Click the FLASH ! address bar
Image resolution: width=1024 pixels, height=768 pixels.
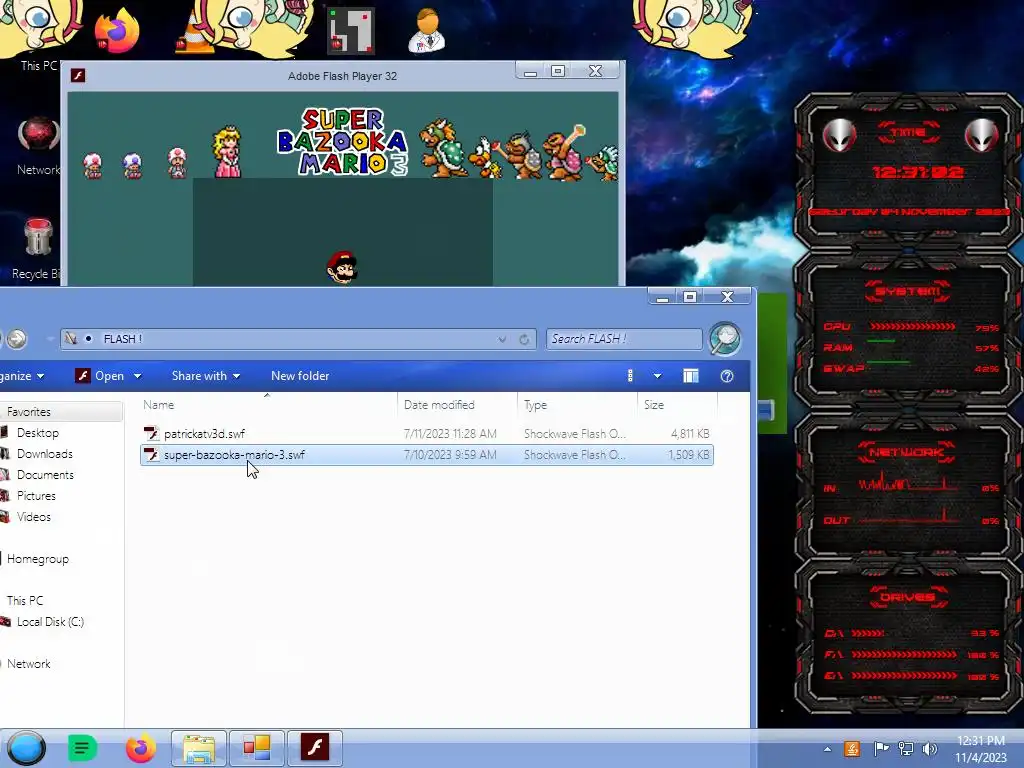pos(298,339)
